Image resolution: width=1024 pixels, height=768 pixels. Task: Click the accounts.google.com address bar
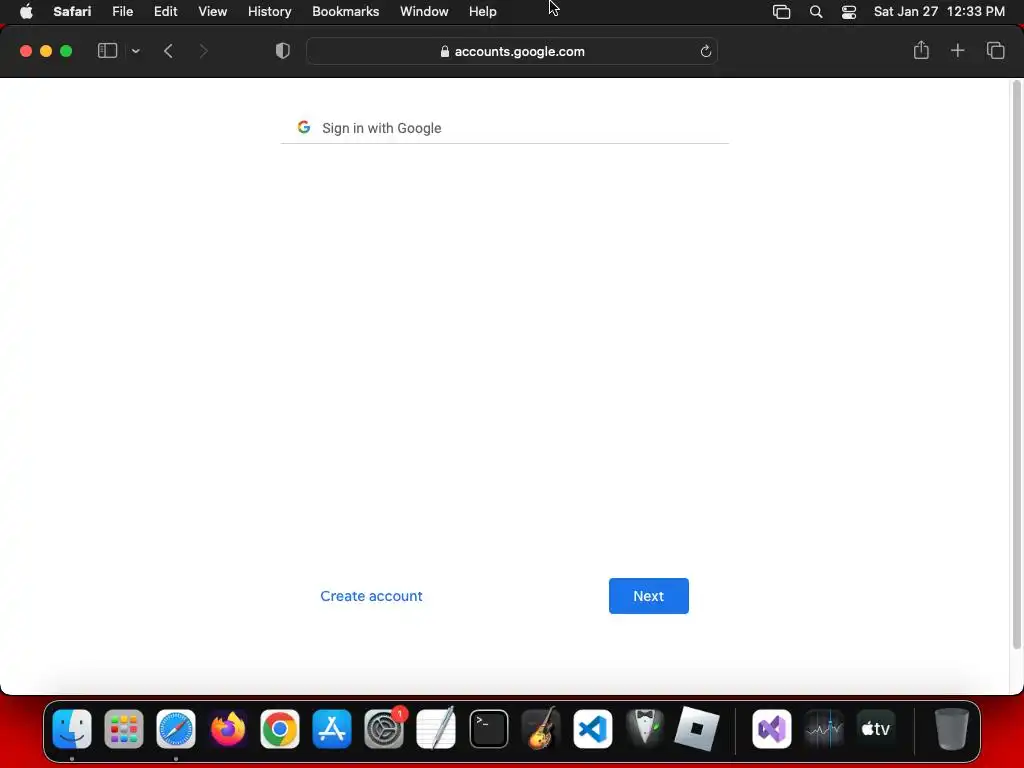(x=512, y=51)
